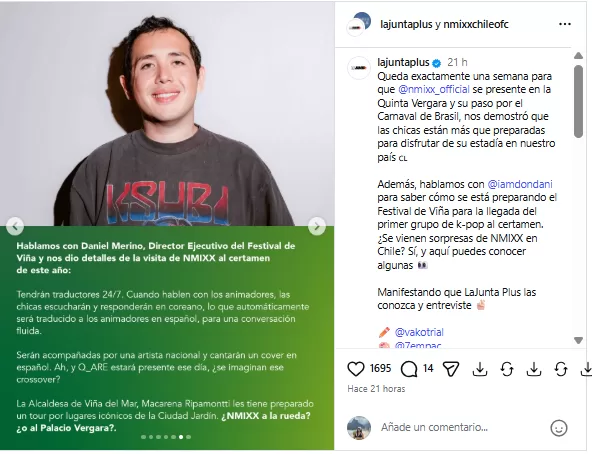Click the Añade un comentario input field

(453, 428)
